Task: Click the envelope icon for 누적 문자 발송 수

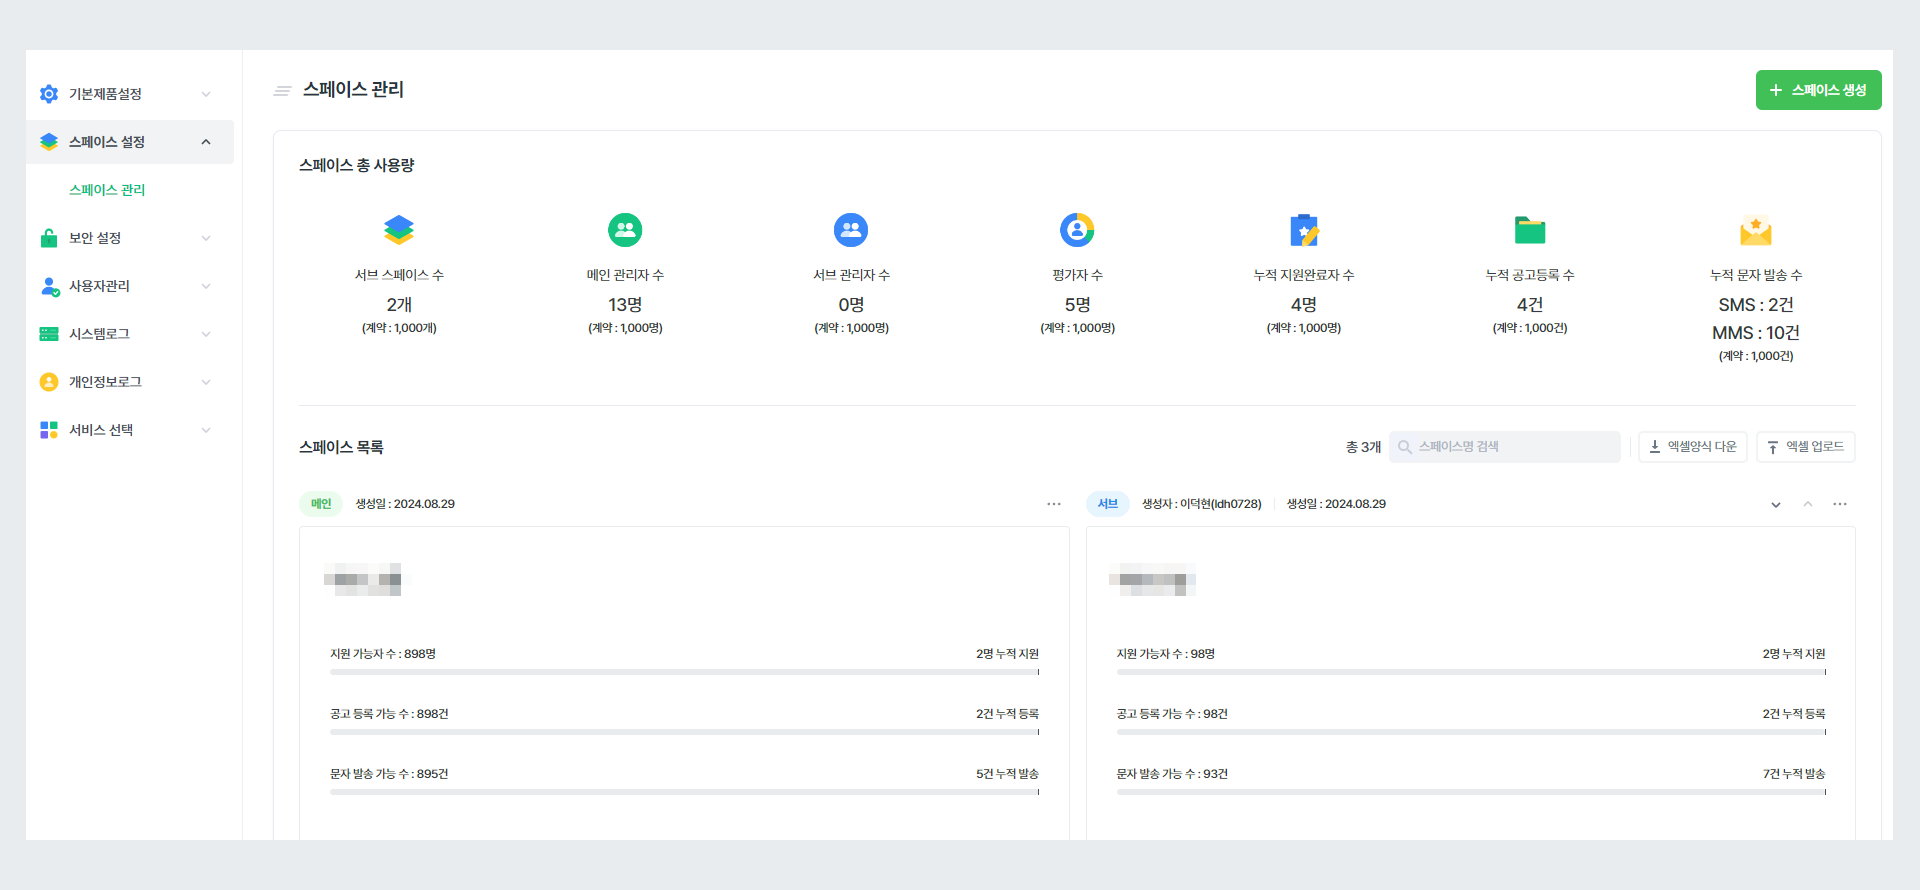Action: [x=1756, y=230]
